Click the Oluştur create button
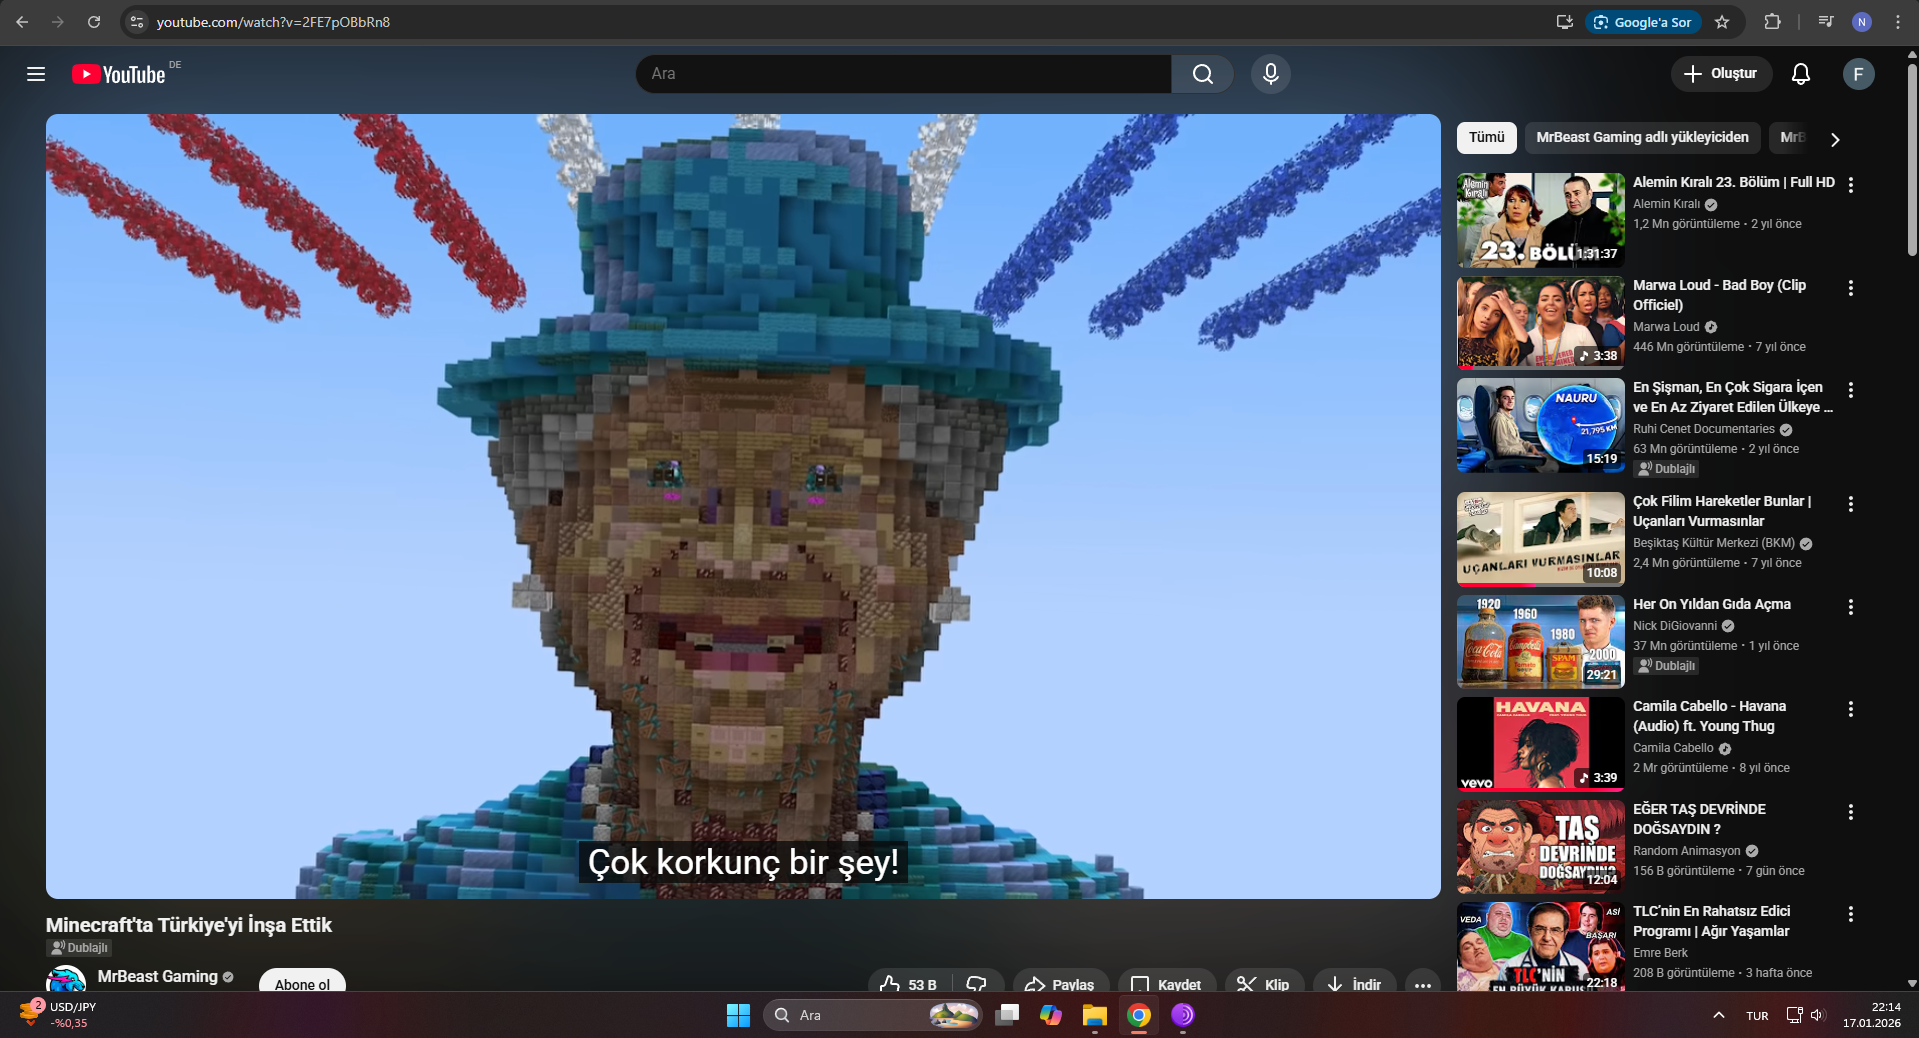The image size is (1919, 1038). tap(1721, 74)
